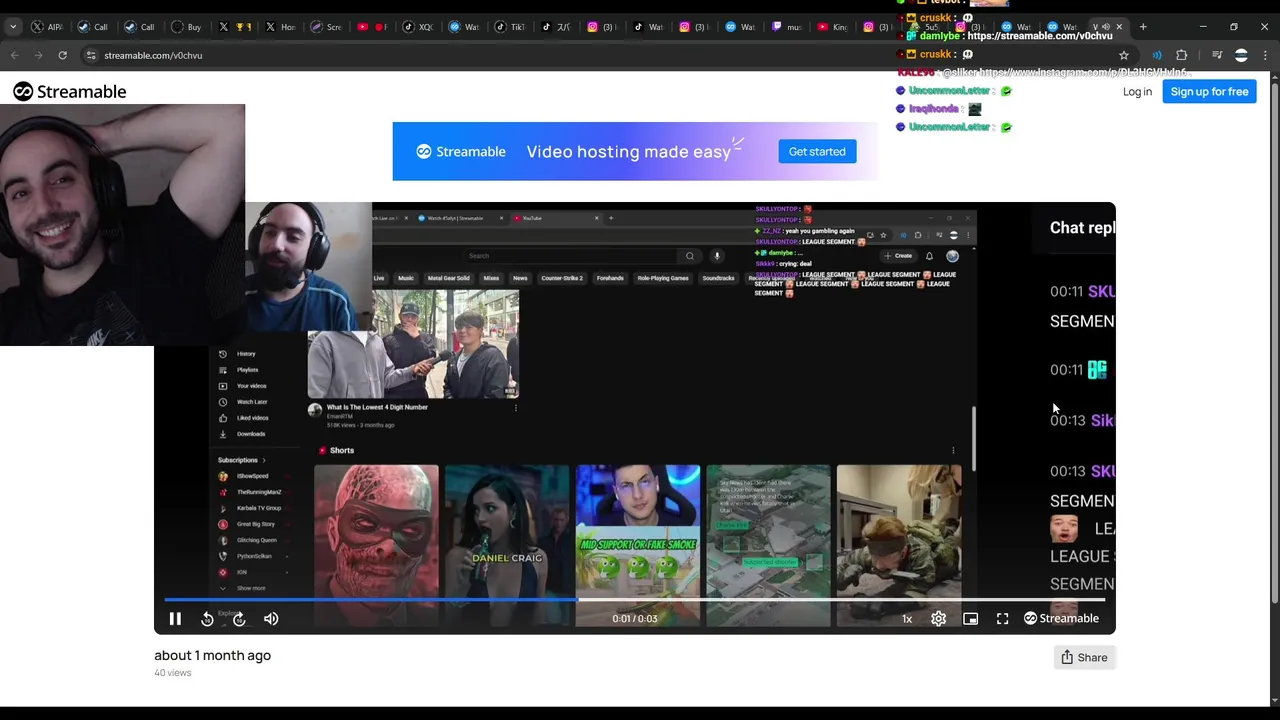Image resolution: width=1280 pixels, height=720 pixels.
Task: Click the skip forward icon in the player
Action: 239,619
